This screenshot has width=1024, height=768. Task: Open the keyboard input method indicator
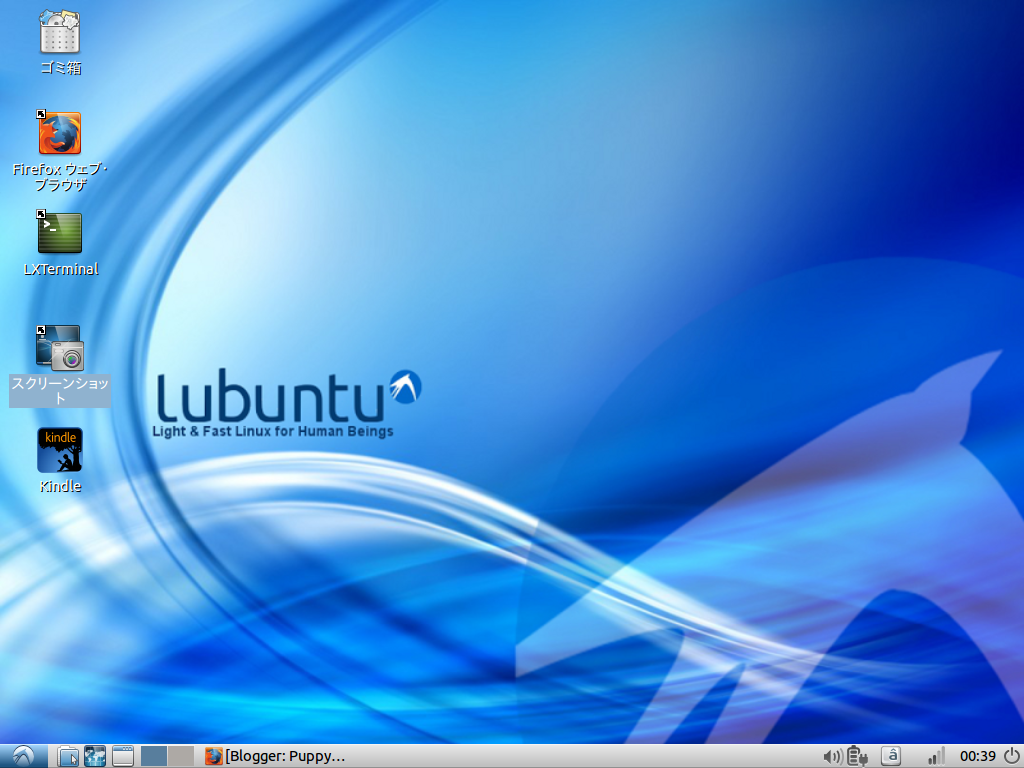pos(891,756)
